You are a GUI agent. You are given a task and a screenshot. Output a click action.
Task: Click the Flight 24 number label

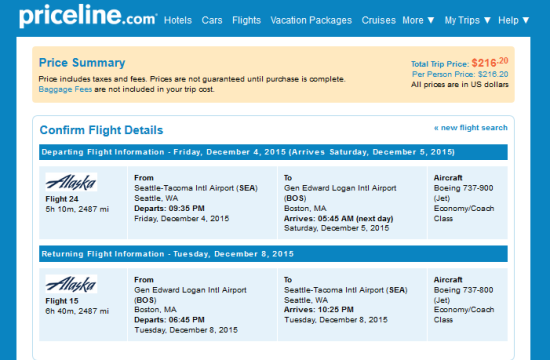(62, 199)
